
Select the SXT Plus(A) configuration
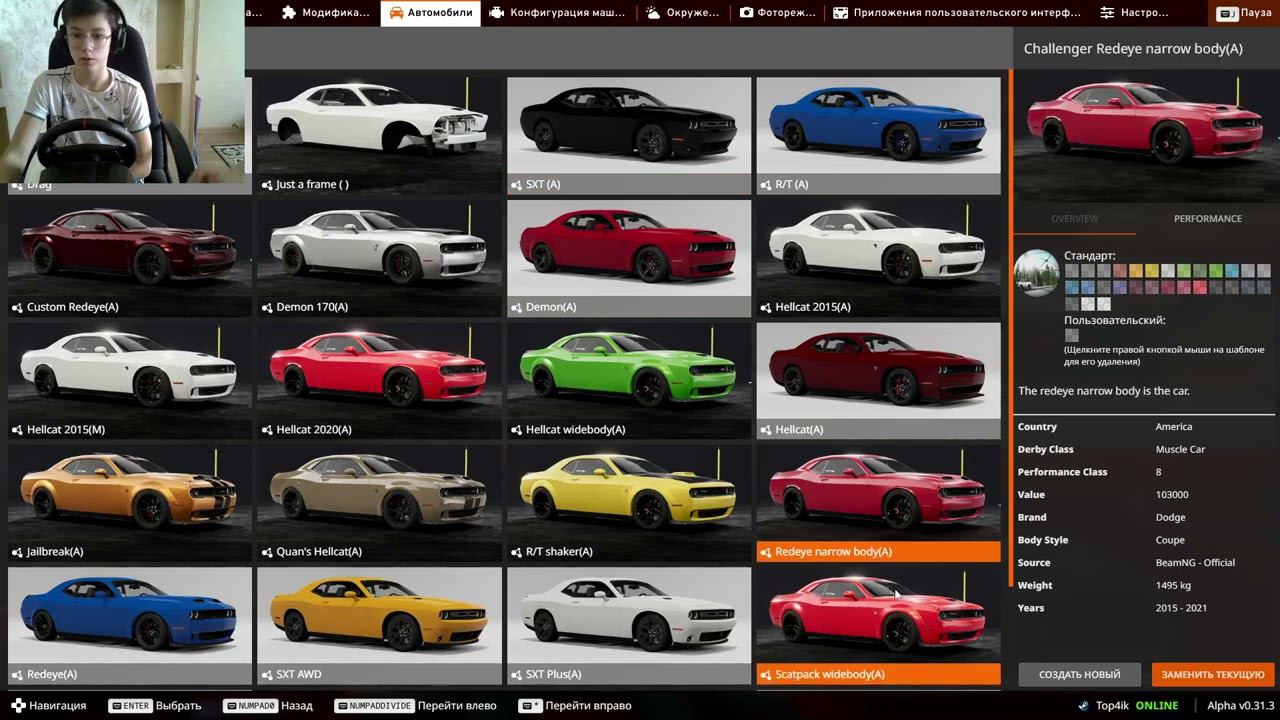(629, 626)
